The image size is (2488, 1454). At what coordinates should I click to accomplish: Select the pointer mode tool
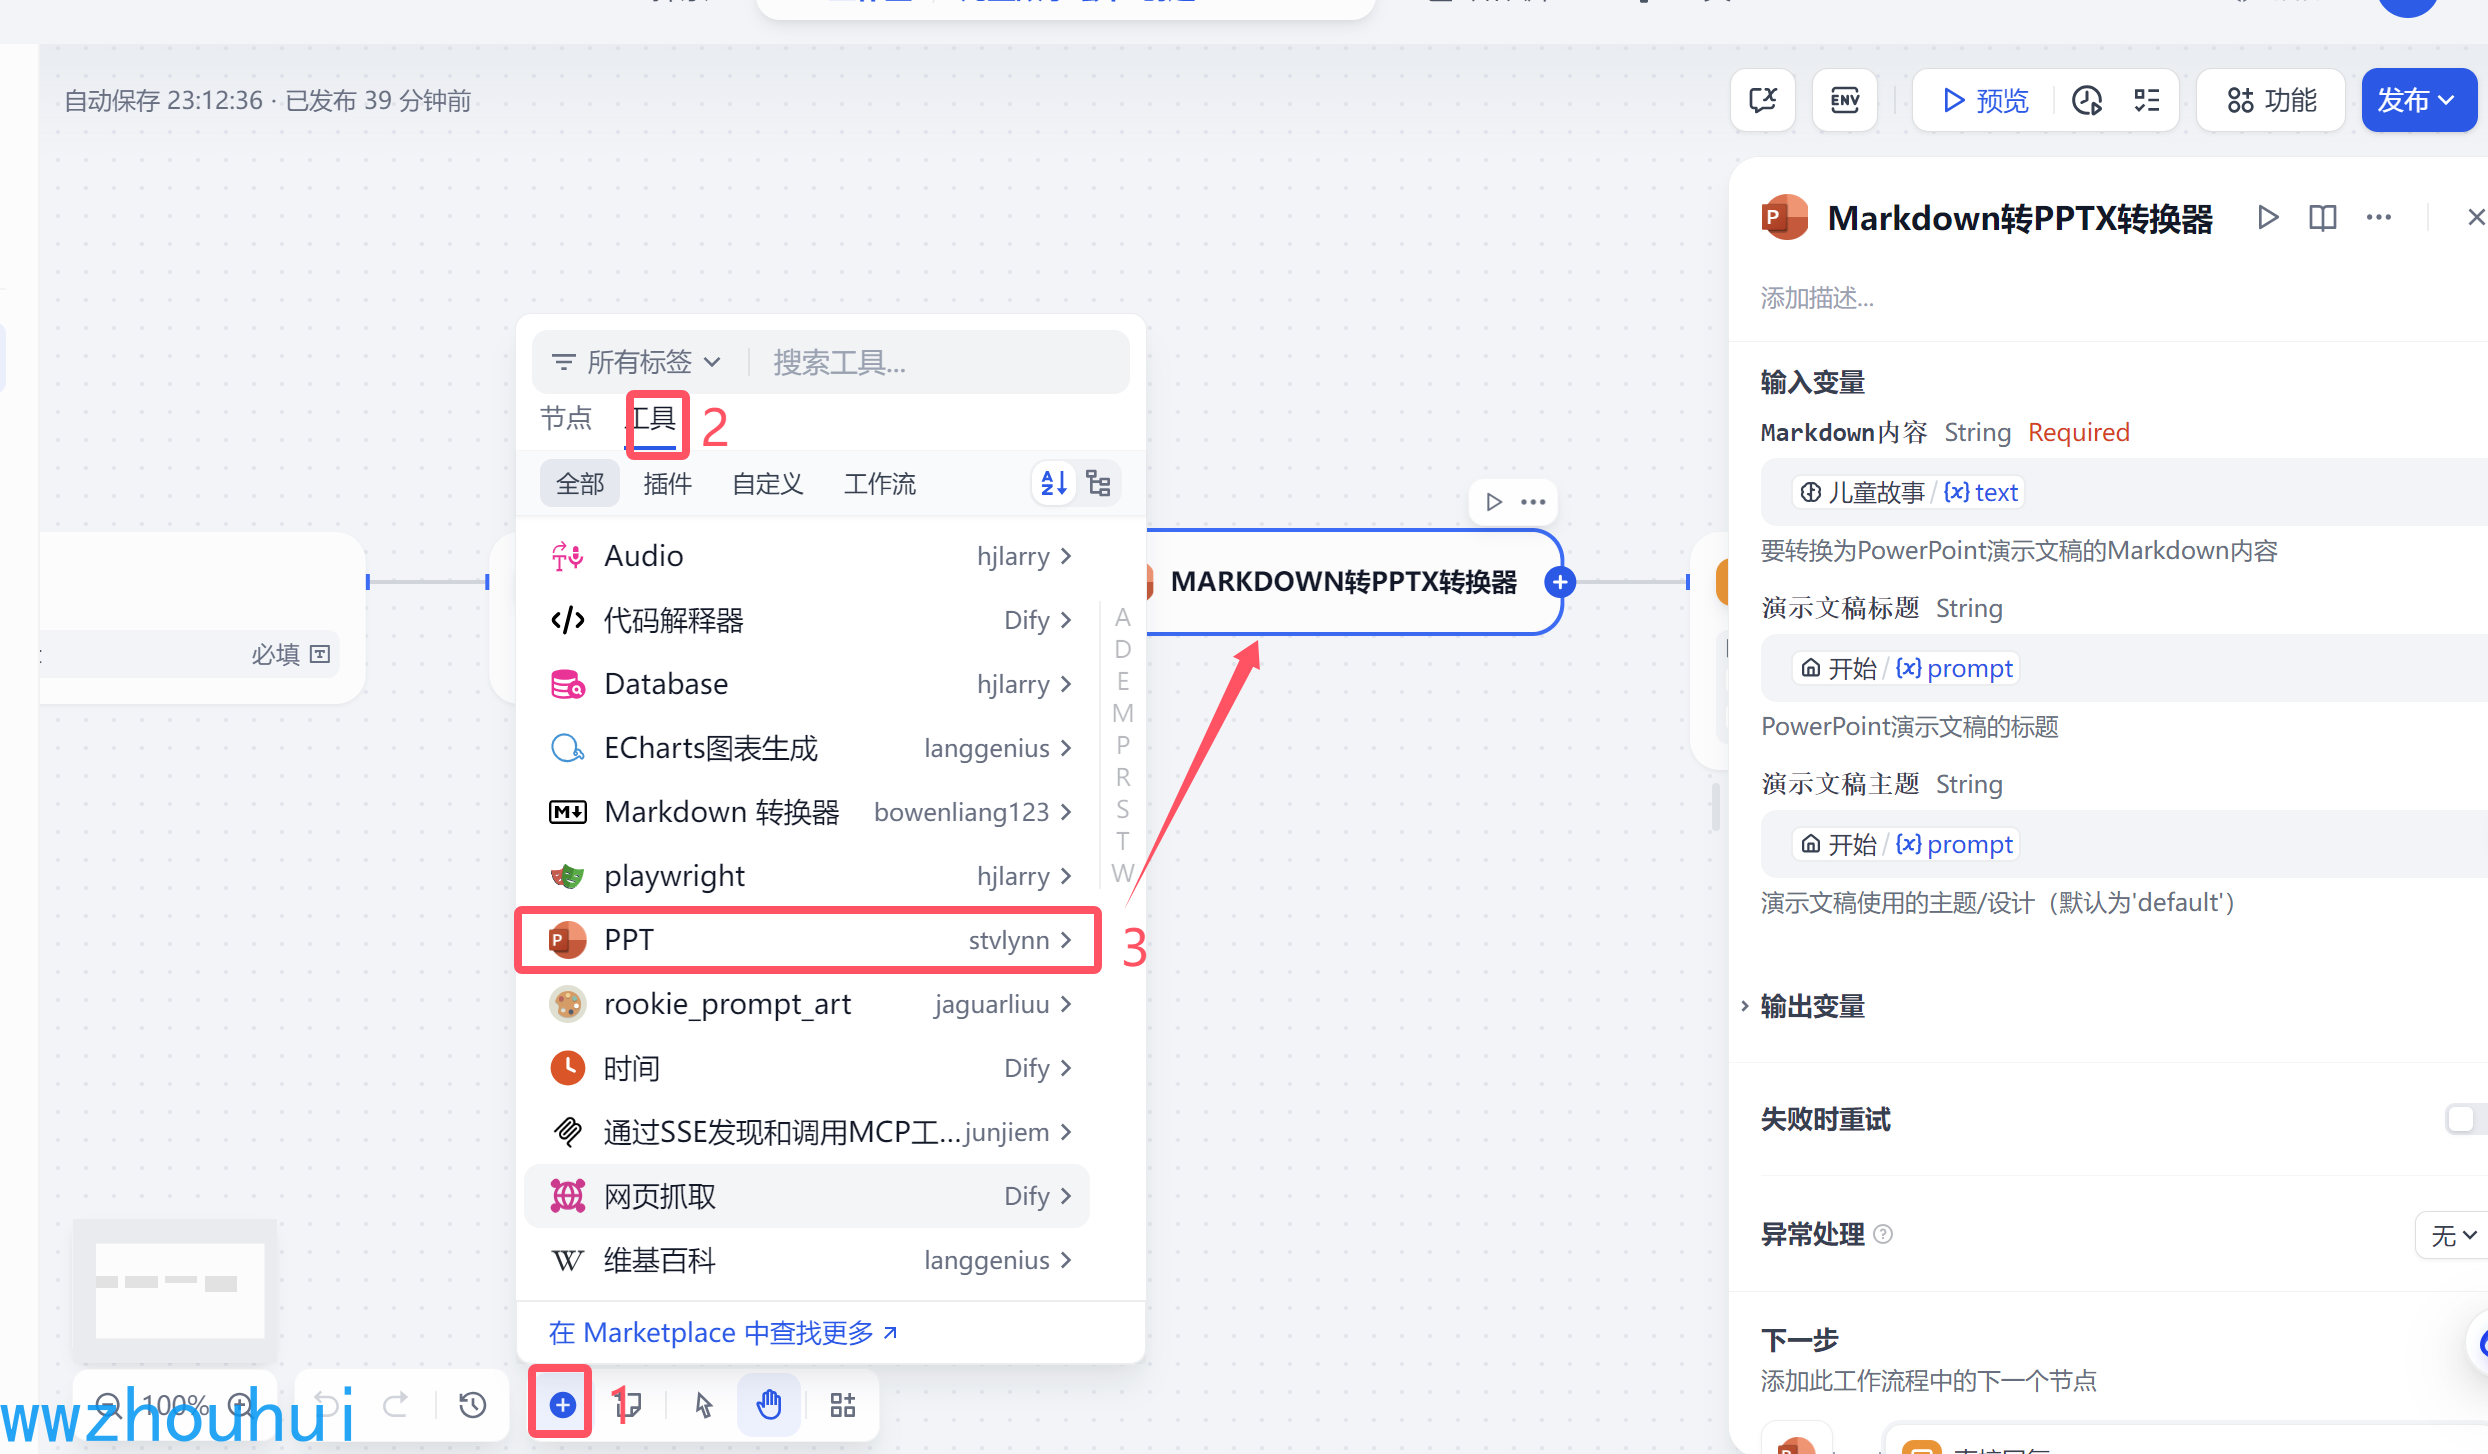(704, 1404)
